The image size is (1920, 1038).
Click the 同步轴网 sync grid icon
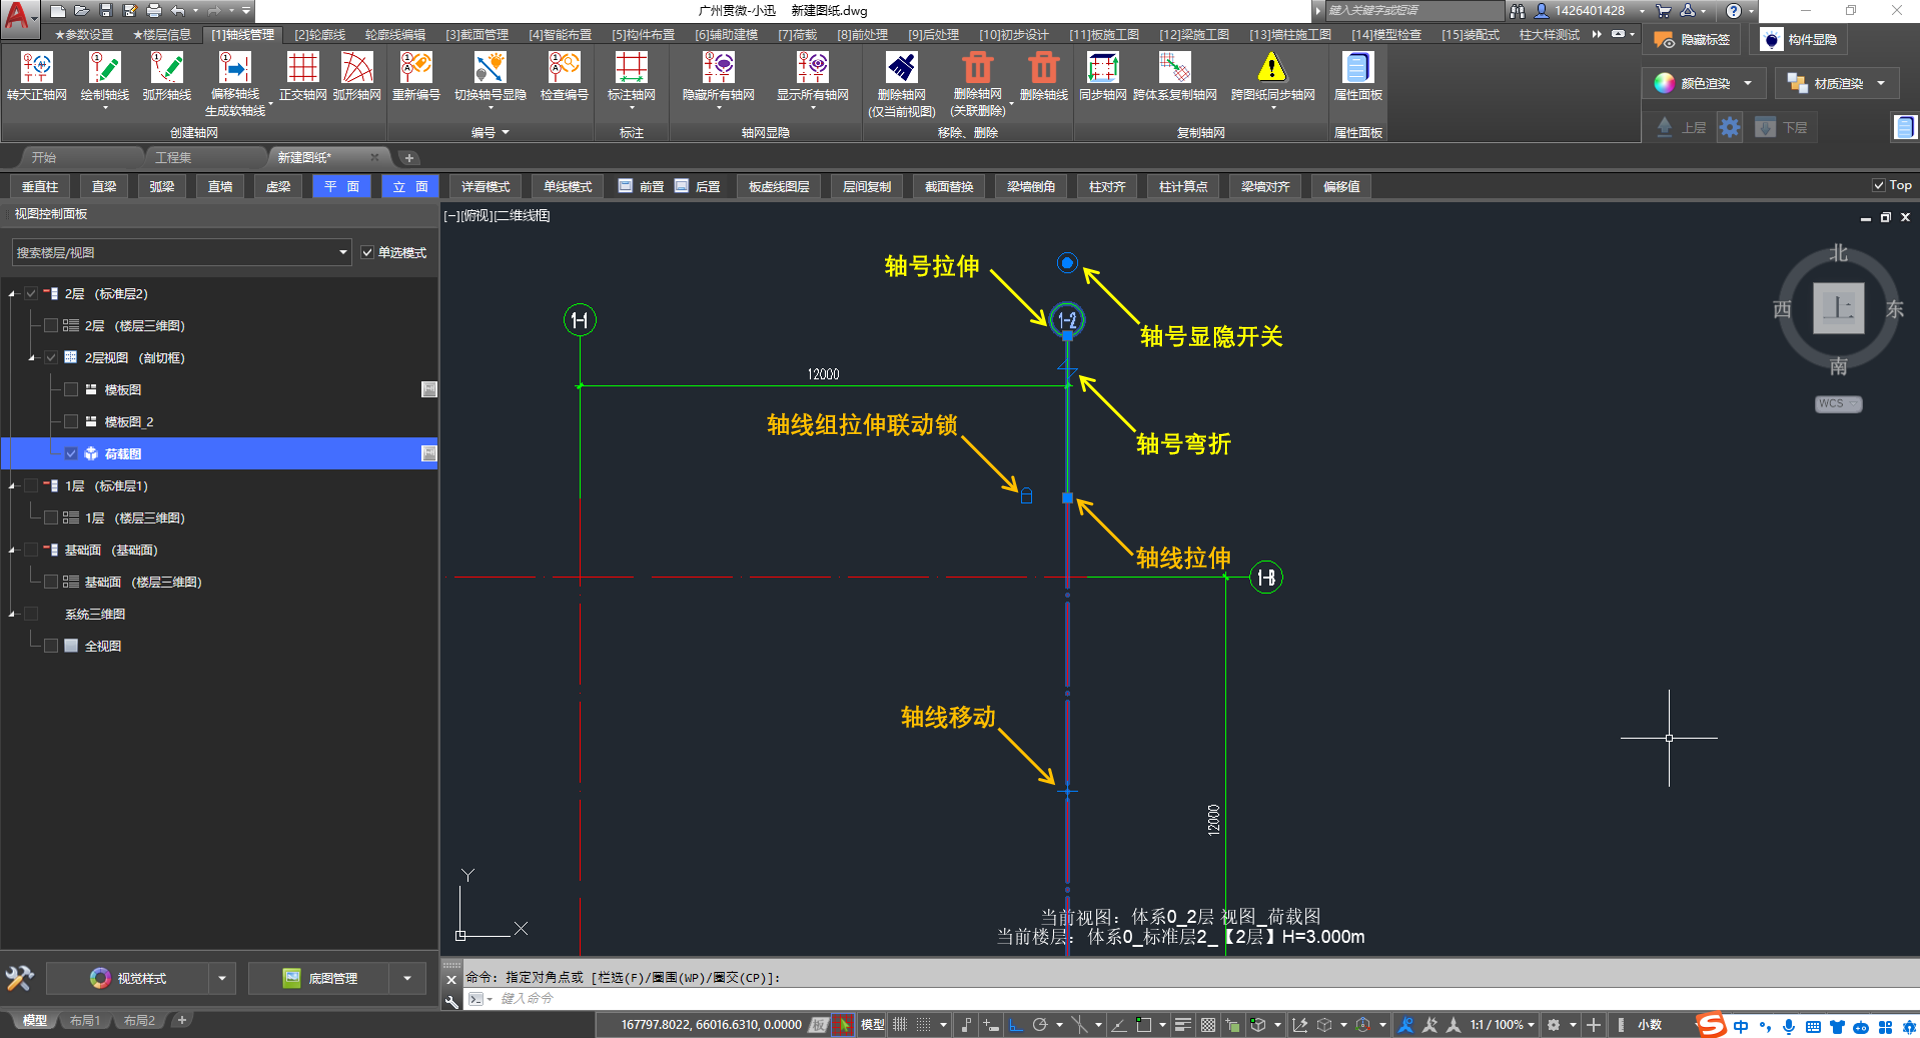pyautogui.click(x=1102, y=76)
